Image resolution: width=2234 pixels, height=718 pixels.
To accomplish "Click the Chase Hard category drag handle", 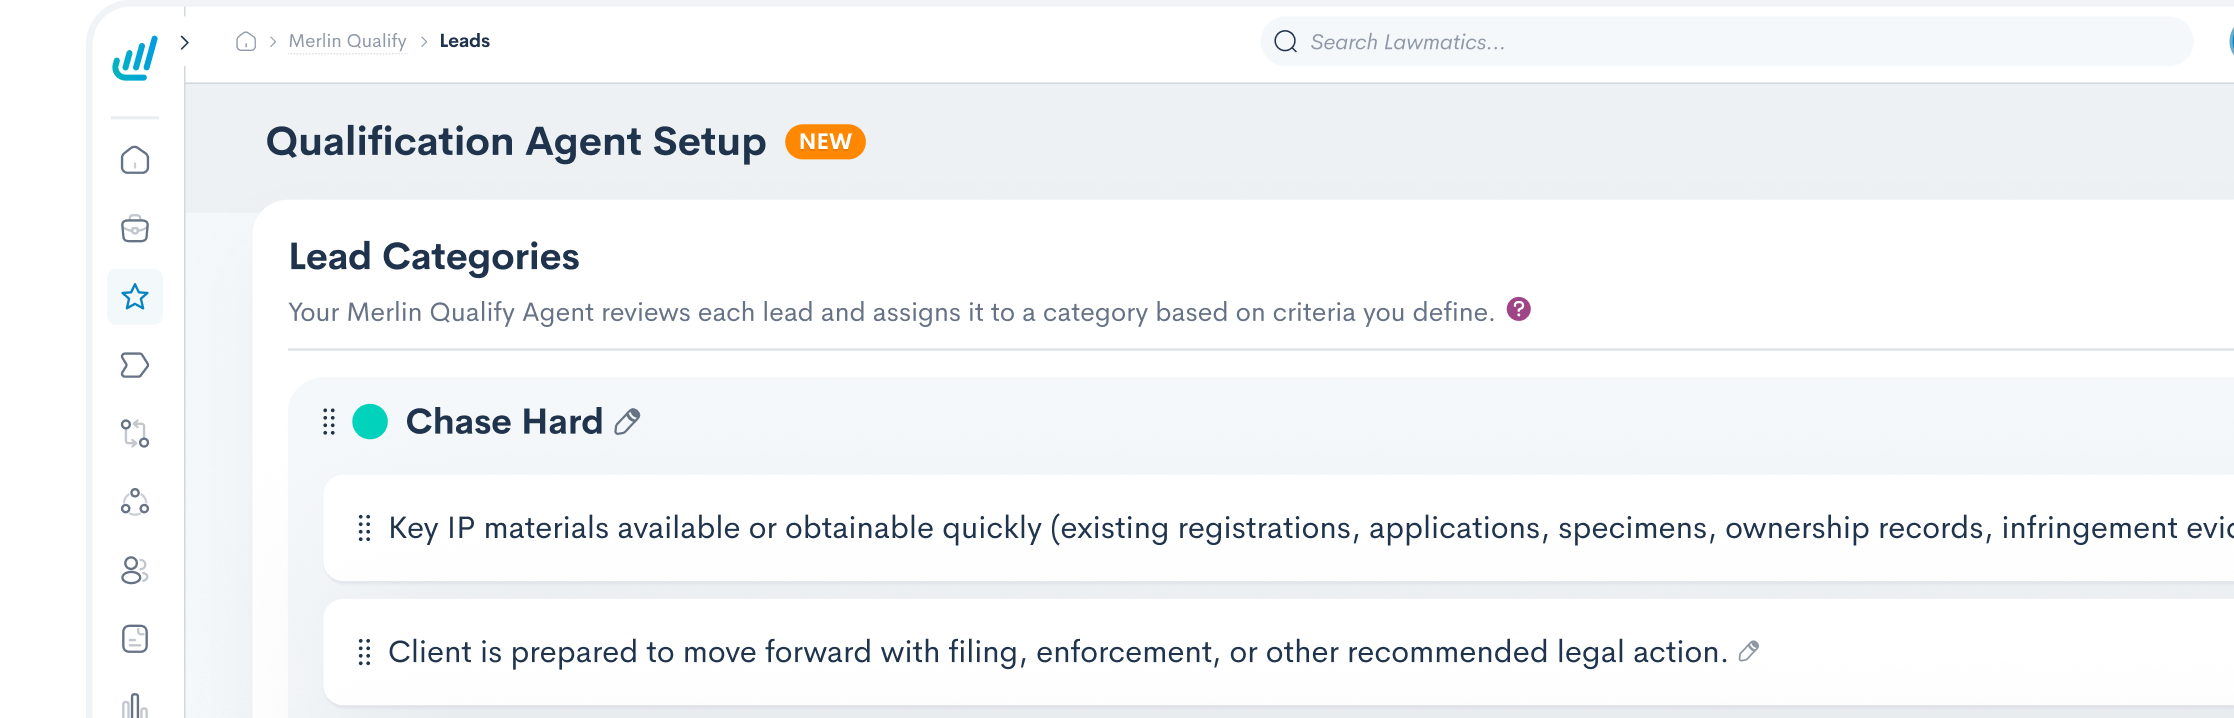I will click(x=329, y=422).
